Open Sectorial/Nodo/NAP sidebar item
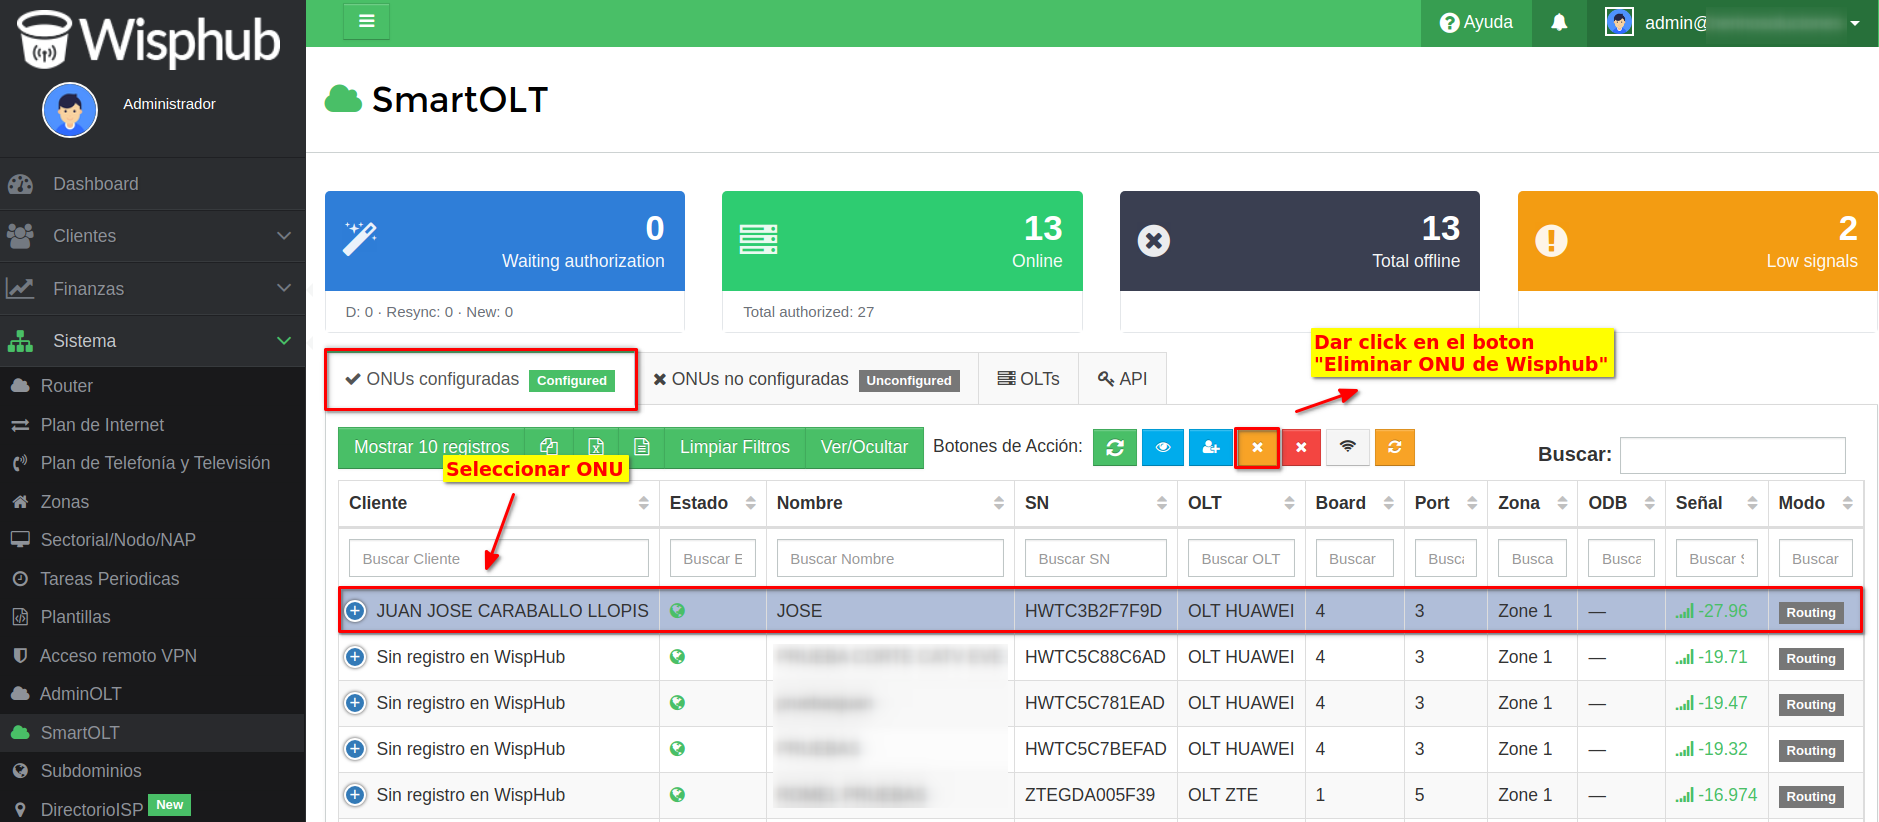This screenshot has width=1879, height=822. [x=152, y=540]
